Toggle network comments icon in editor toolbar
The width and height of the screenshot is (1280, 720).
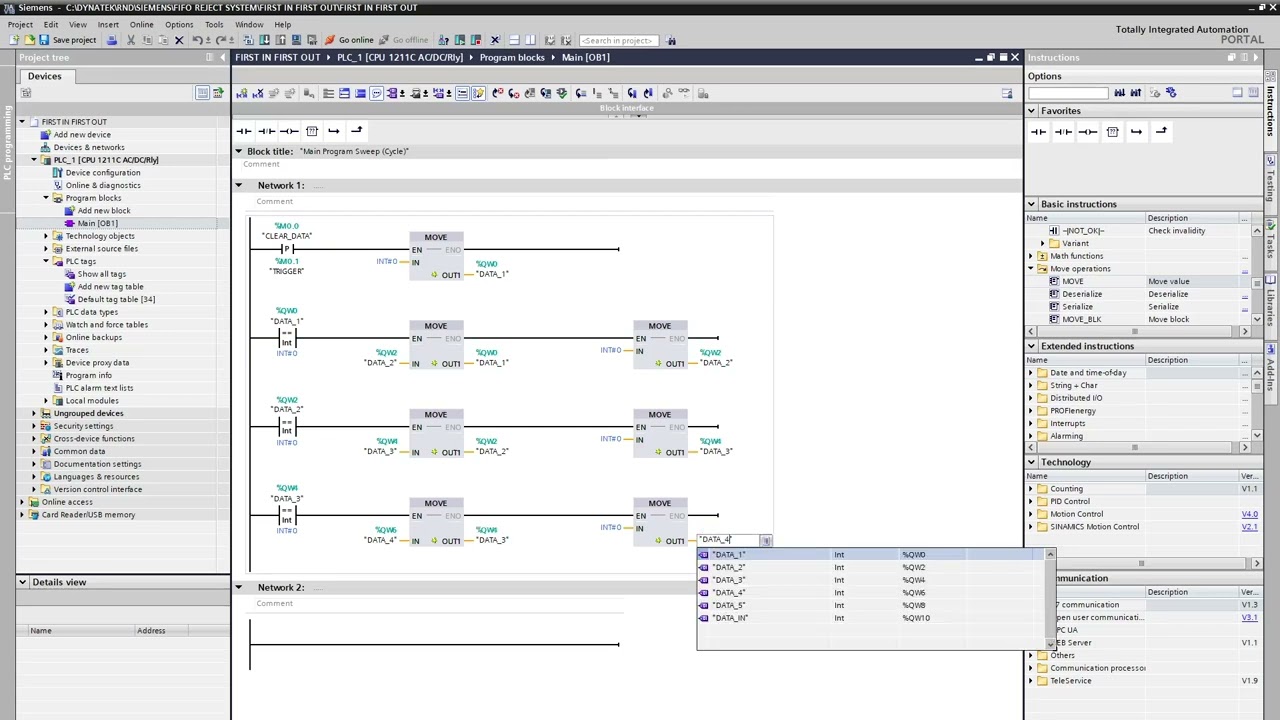(462, 93)
